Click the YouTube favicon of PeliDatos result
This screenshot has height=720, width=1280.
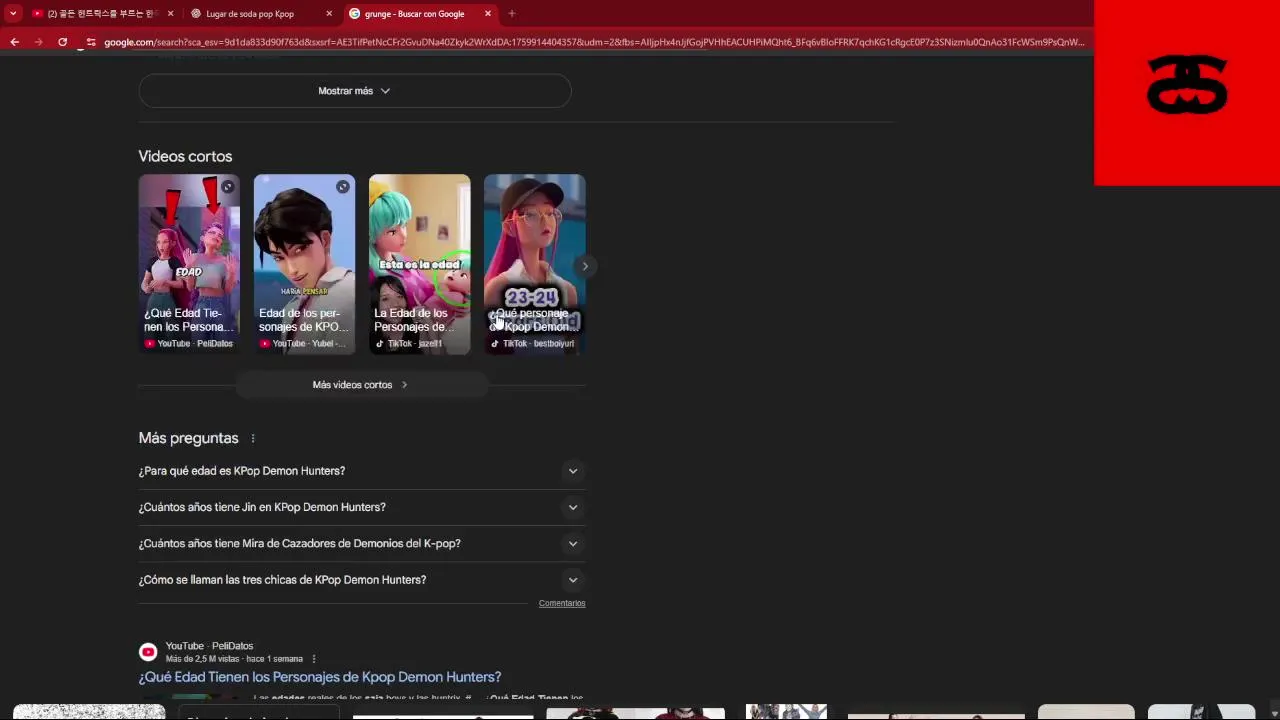tap(148, 652)
